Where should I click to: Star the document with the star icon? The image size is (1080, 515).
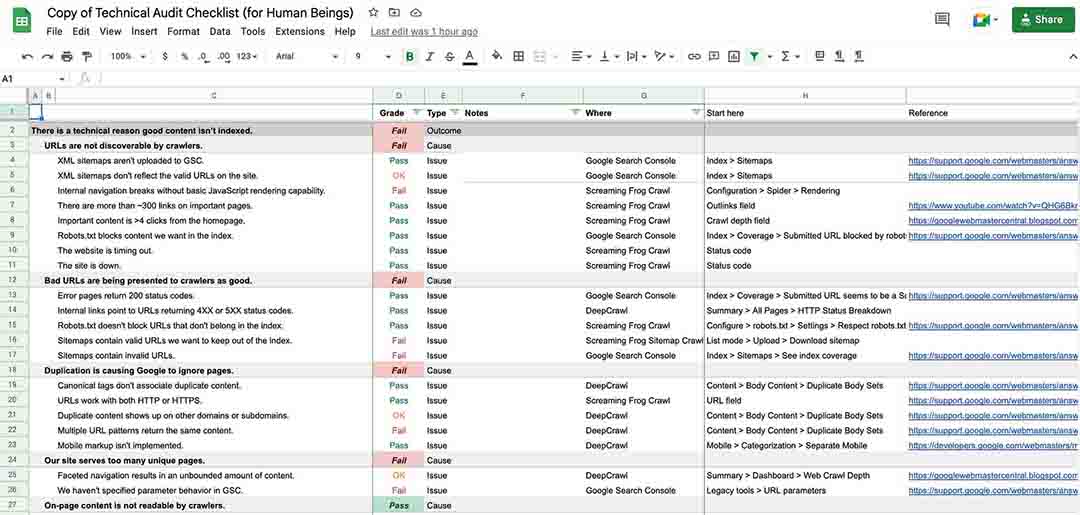pos(373,12)
